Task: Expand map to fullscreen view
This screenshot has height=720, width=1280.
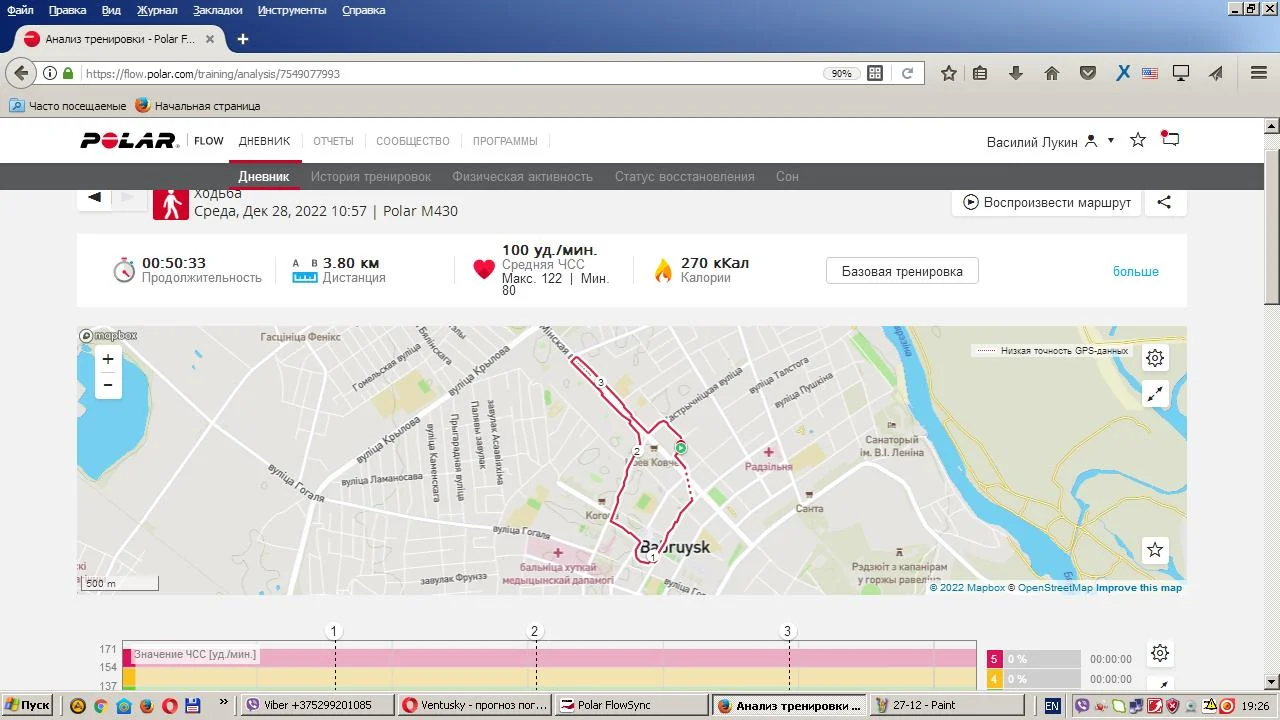Action: pyautogui.click(x=1155, y=394)
